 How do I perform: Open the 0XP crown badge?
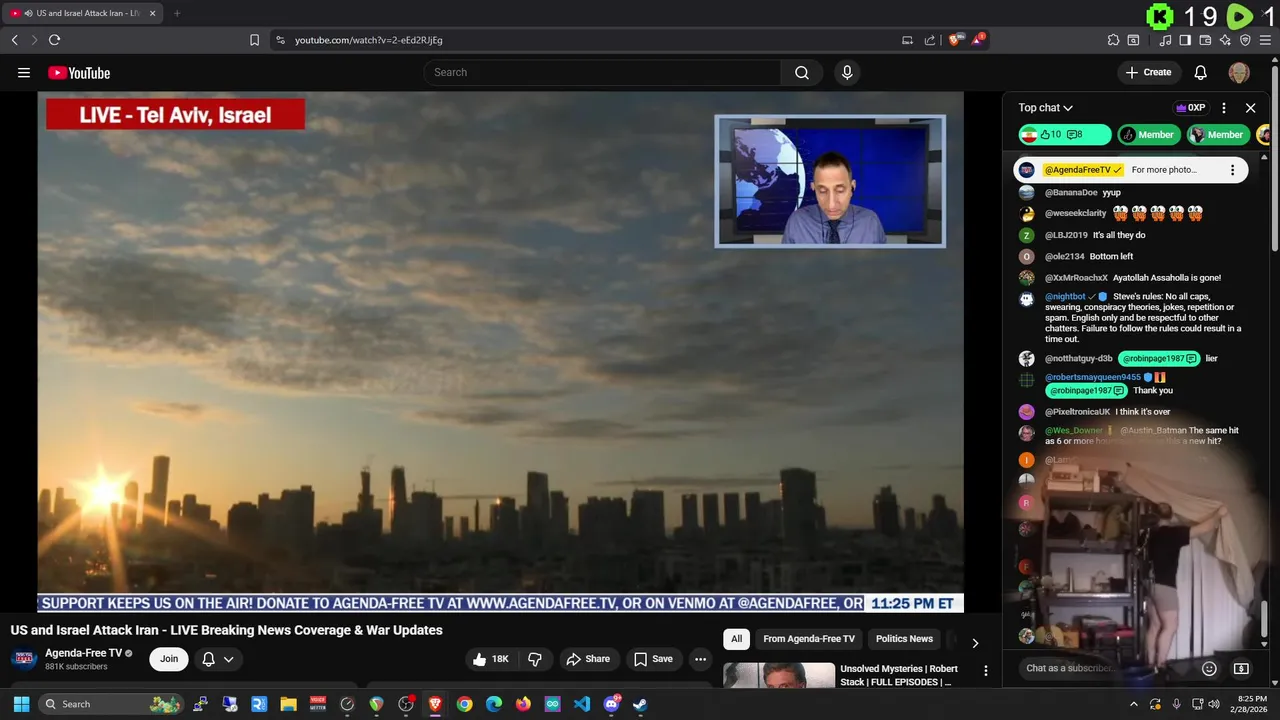click(x=1190, y=108)
